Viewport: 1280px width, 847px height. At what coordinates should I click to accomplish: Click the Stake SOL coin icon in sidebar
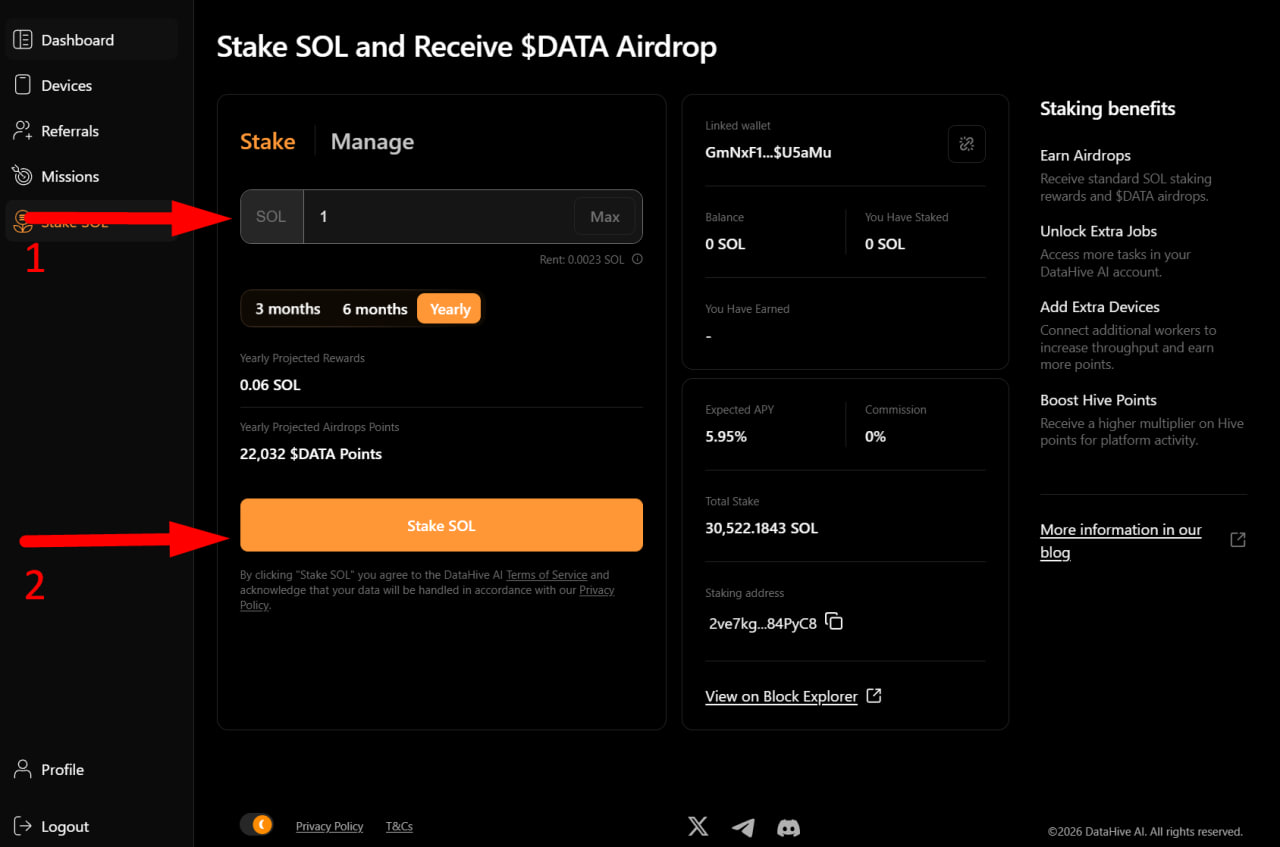click(x=22, y=222)
